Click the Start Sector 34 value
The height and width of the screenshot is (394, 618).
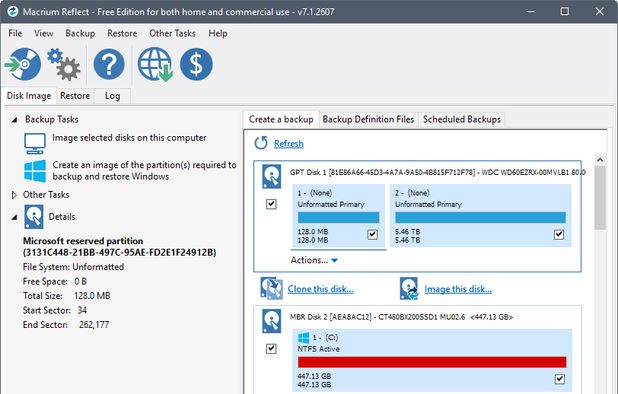tap(82, 310)
